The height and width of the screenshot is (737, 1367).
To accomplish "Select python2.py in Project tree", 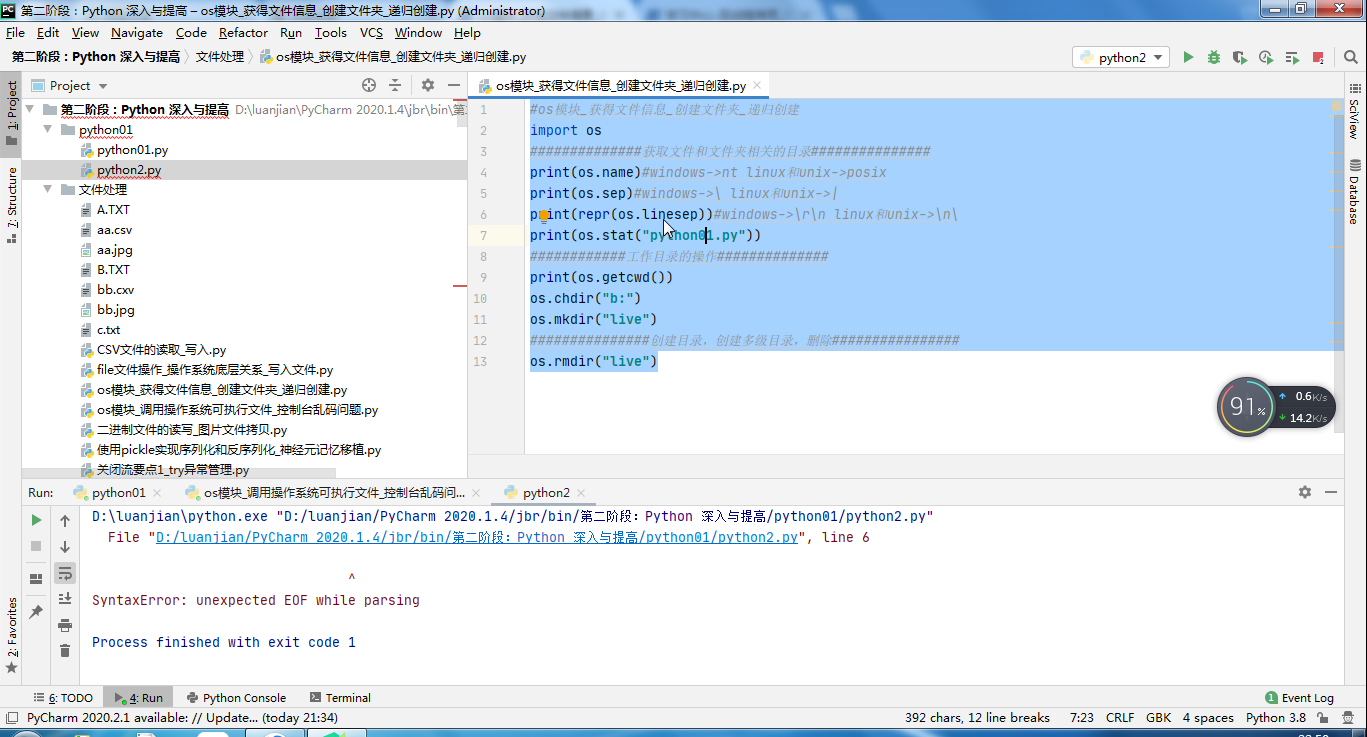I will click(129, 170).
